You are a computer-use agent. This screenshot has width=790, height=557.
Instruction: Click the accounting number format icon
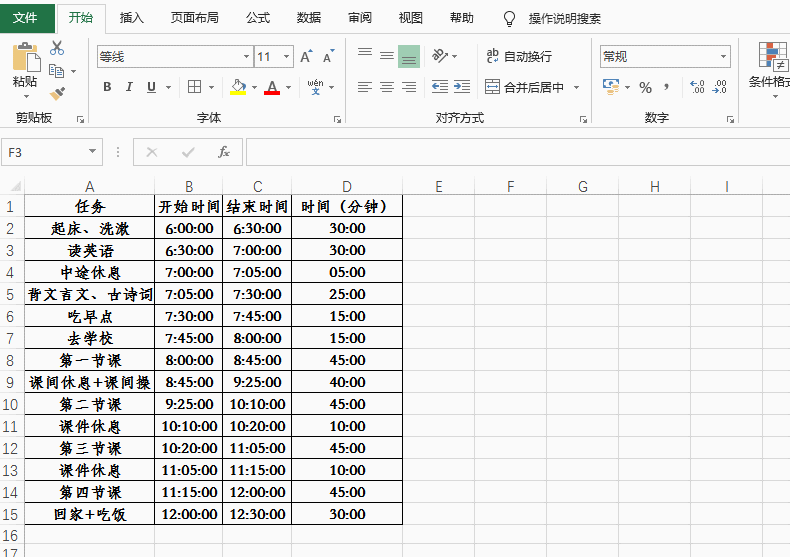pos(611,87)
